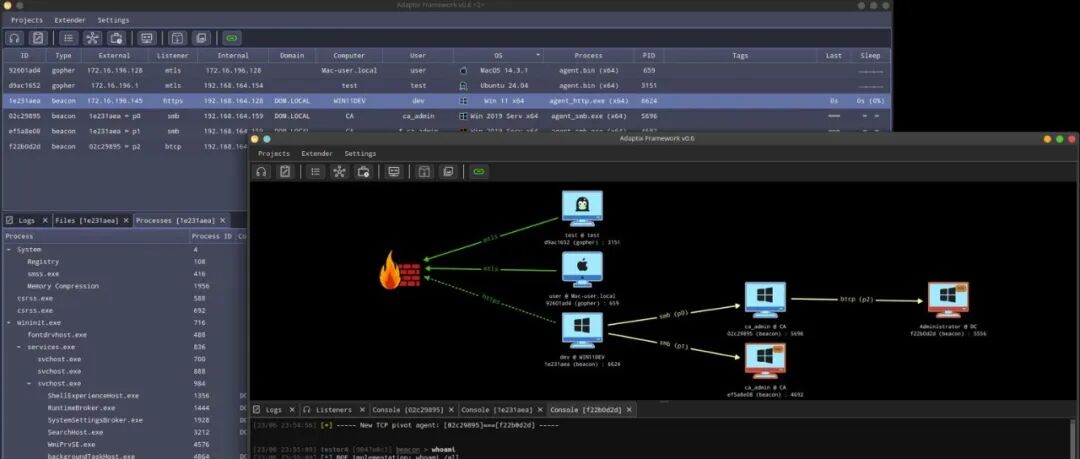The width and height of the screenshot is (1080, 459).
Task: Show sessions table list icon in back window
Action: [x=68, y=38]
